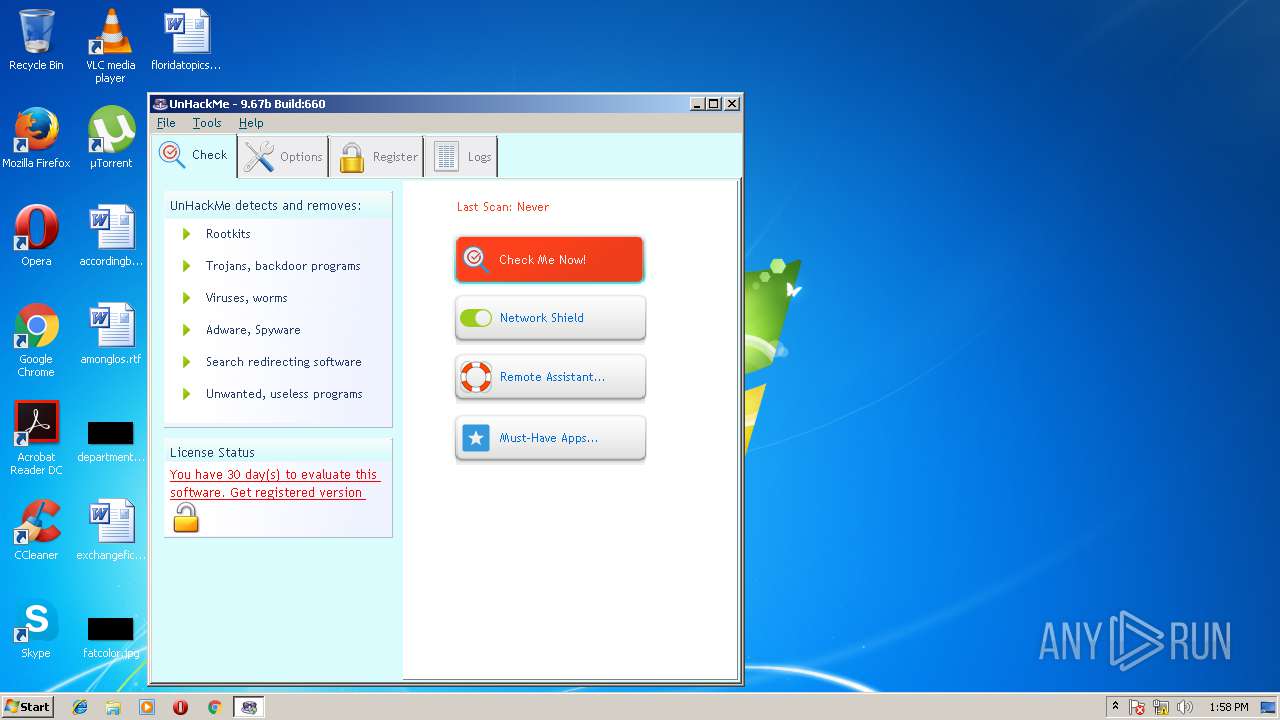The height and width of the screenshot is (720, 1280).
Task: Open the Windows Start menu
Action: pyautogui.click(x=27, y=707)
